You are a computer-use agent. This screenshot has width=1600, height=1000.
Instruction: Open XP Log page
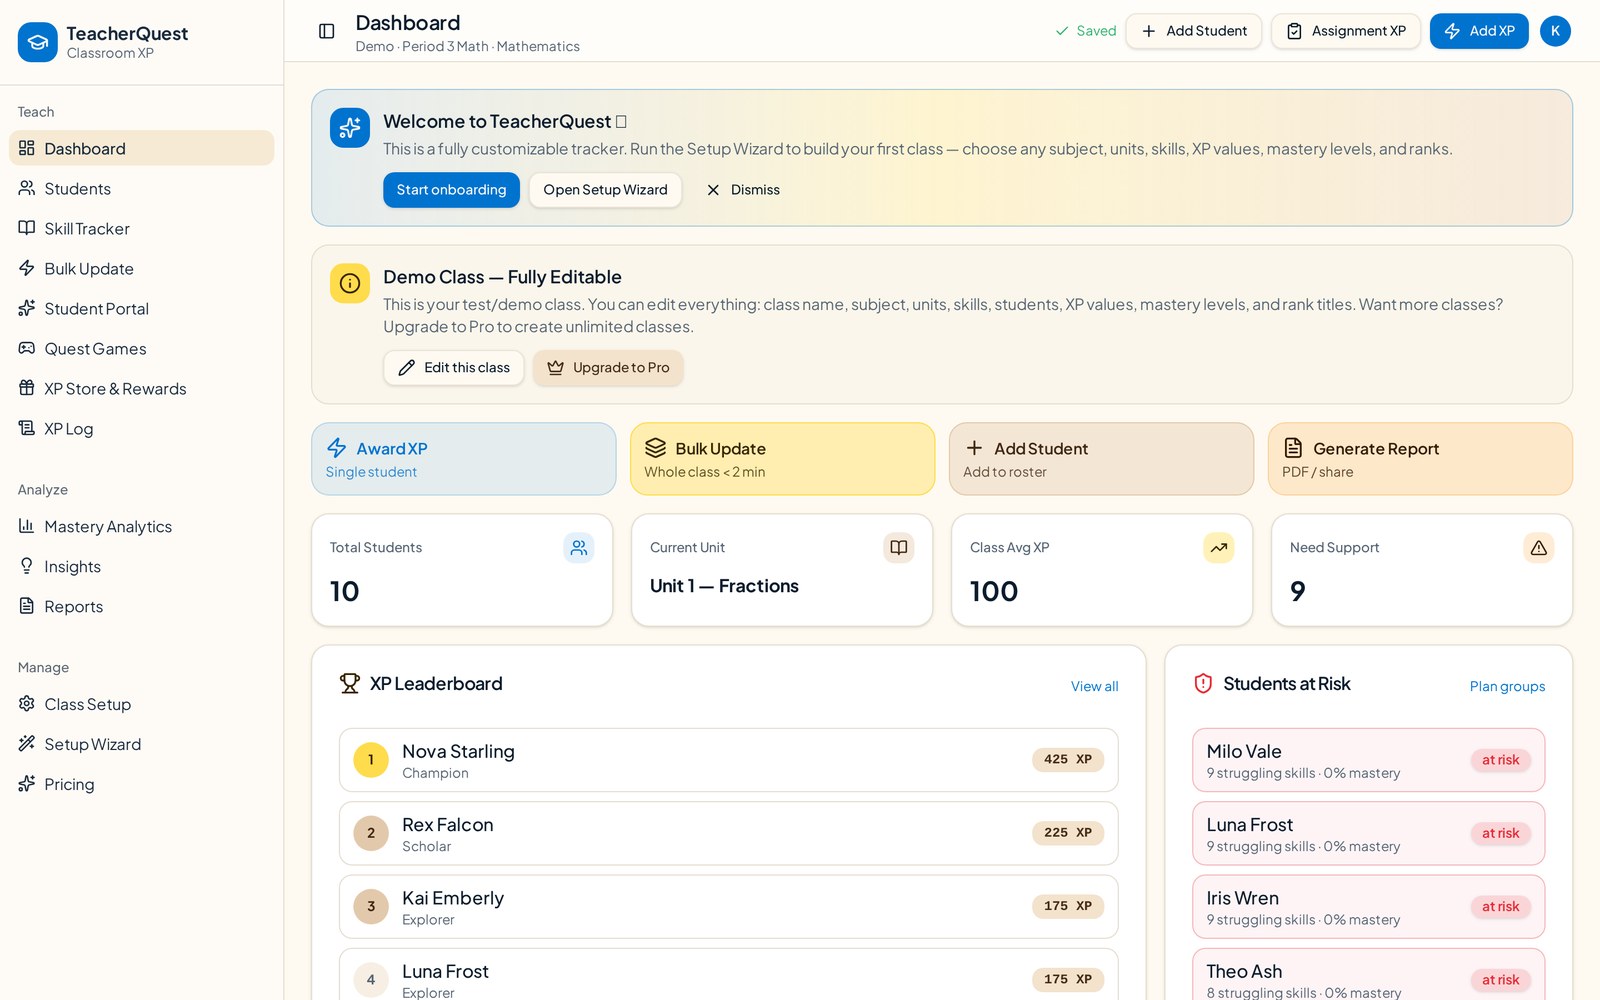point(141,428)
